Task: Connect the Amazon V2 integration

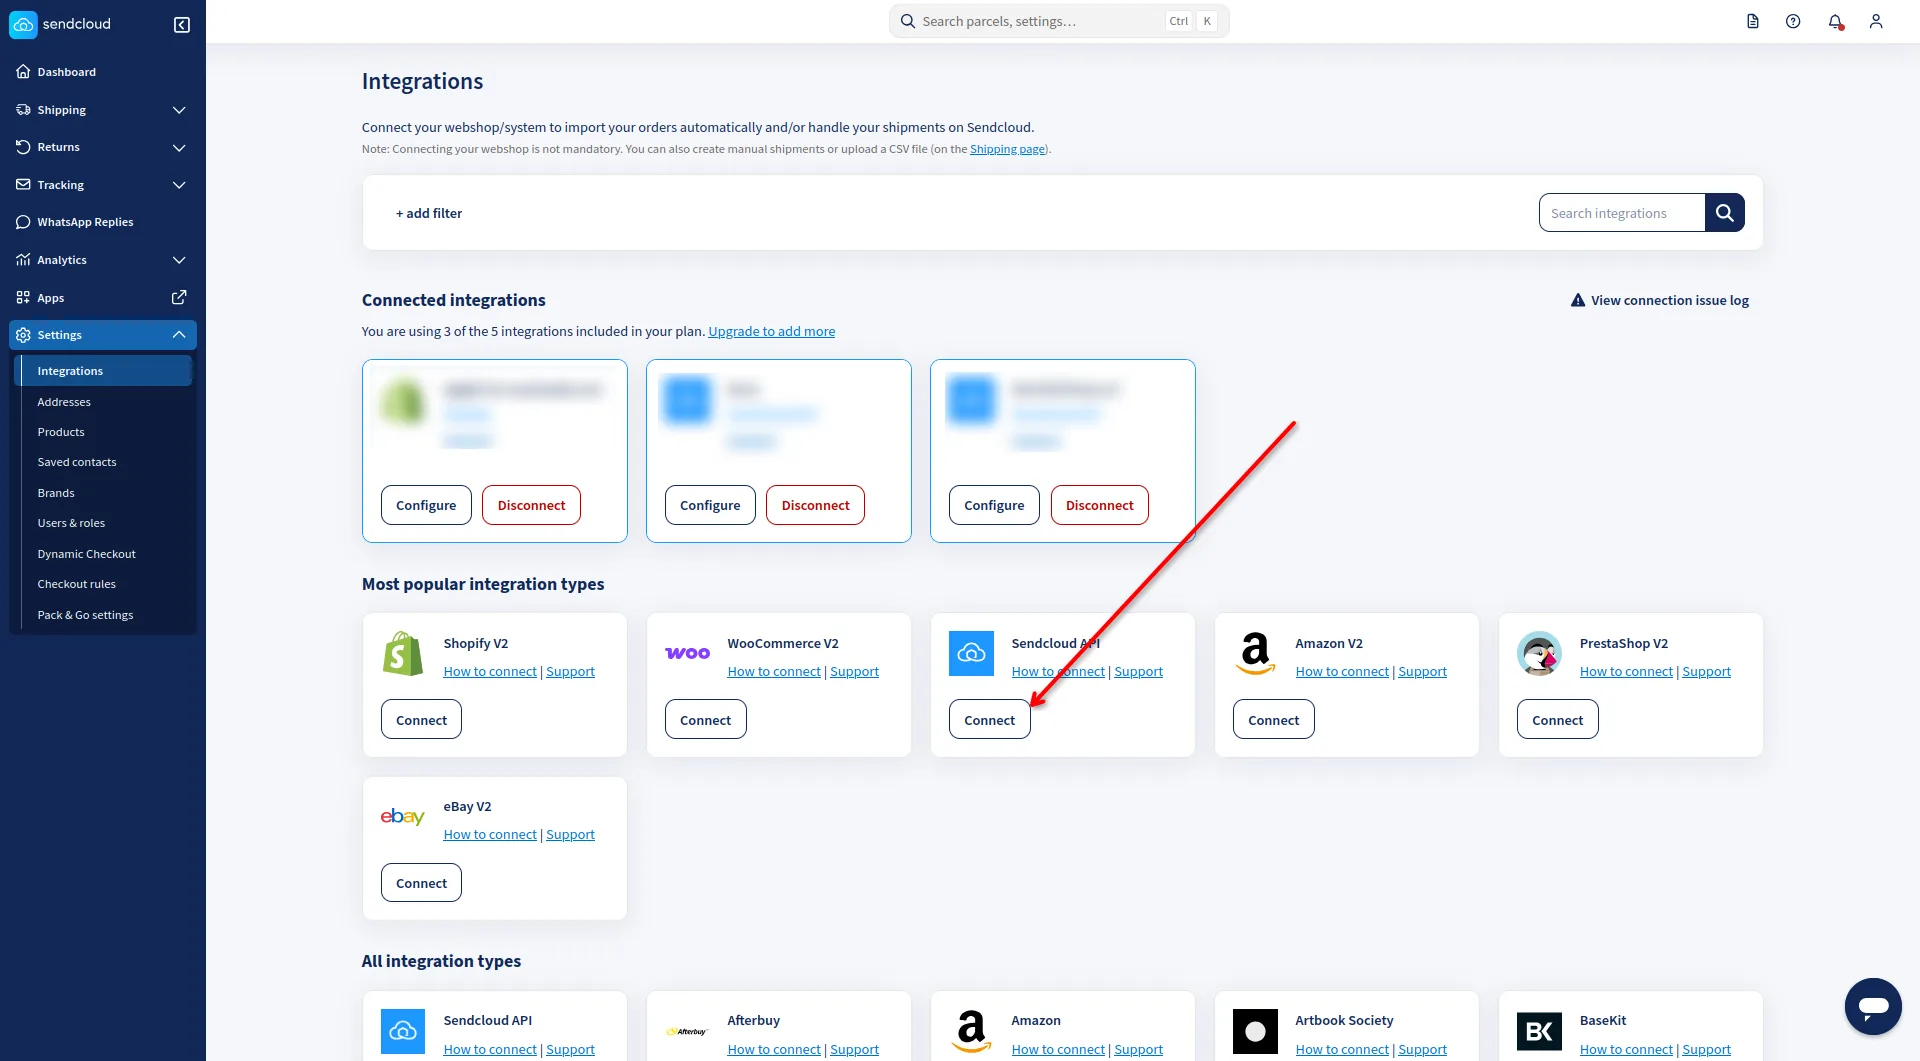Action: pyautogui.click(x=1273, y=720)
